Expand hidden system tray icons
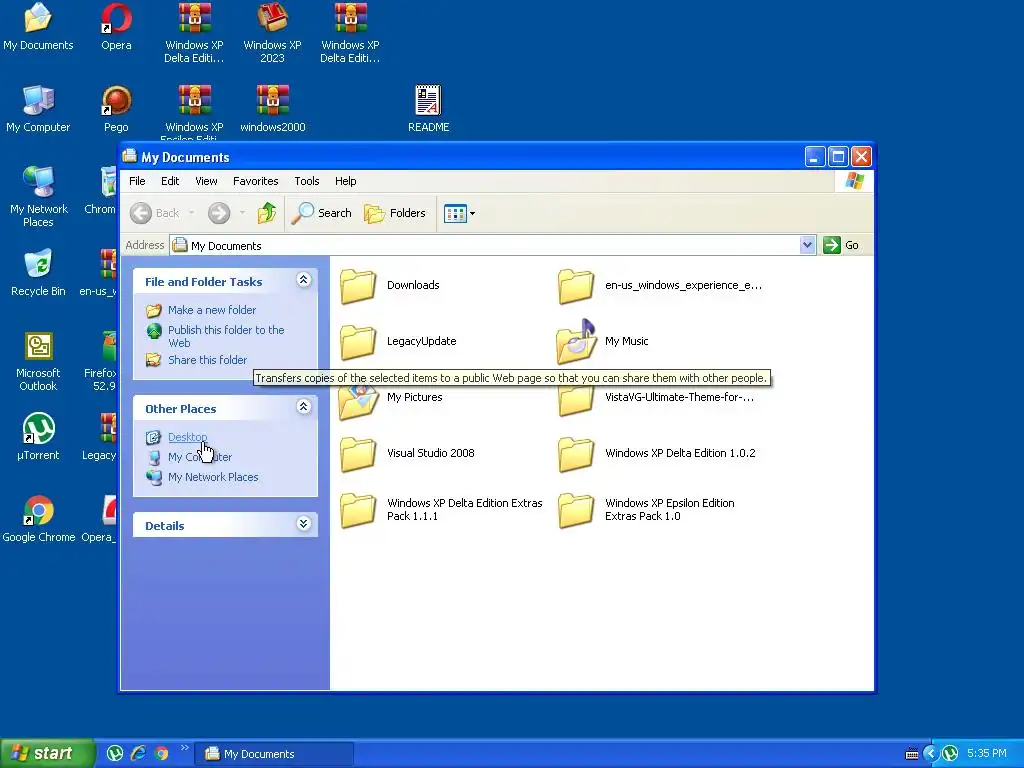The width and height of the screenshot is (1024, 768). point(930,754)
